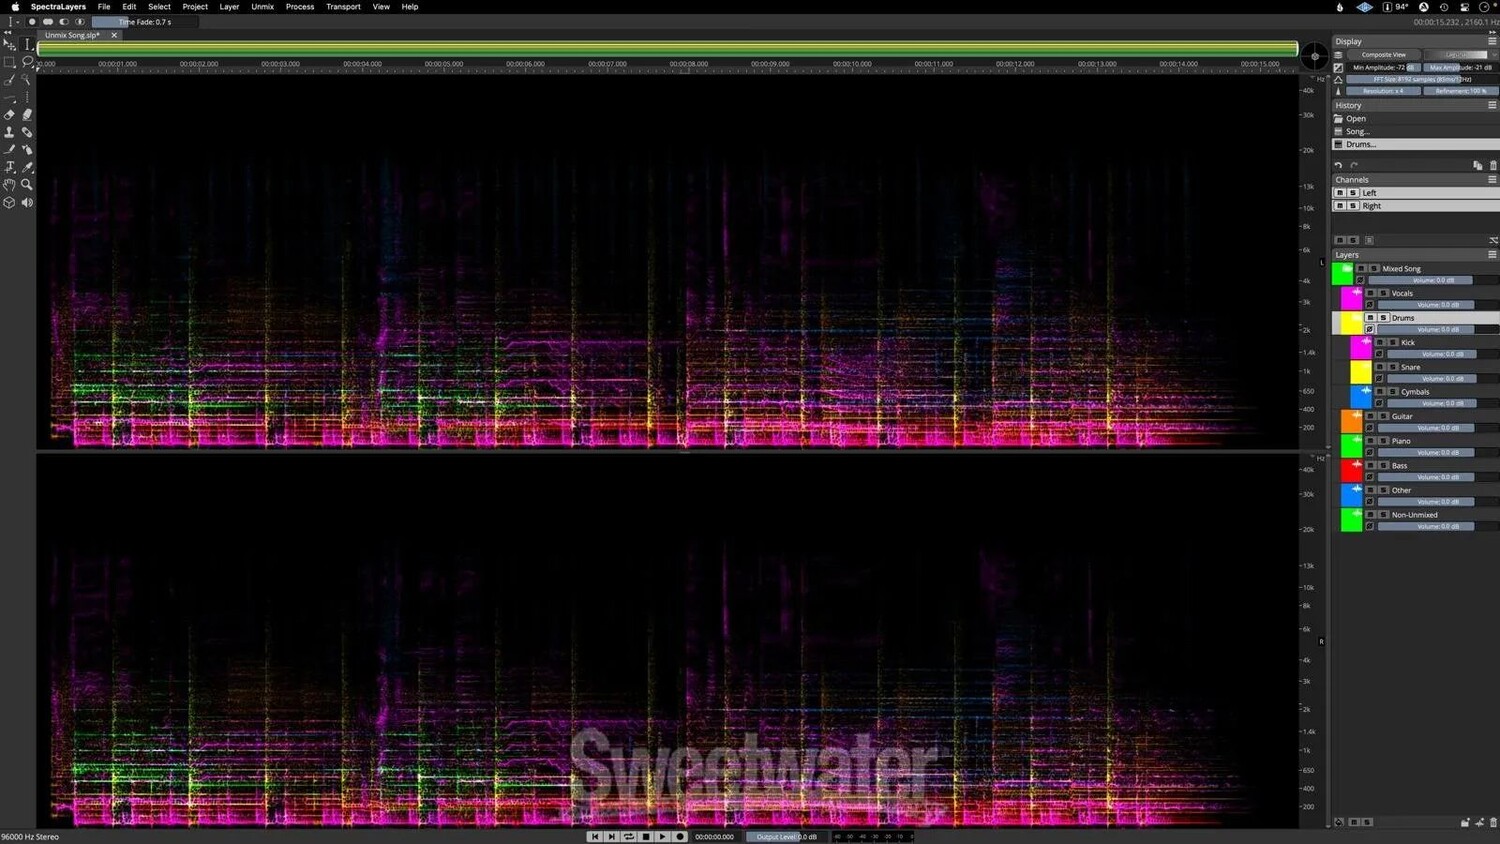The image size is (1500, 844).
Task: Click the Record transport button
Action: coord(680,836)
